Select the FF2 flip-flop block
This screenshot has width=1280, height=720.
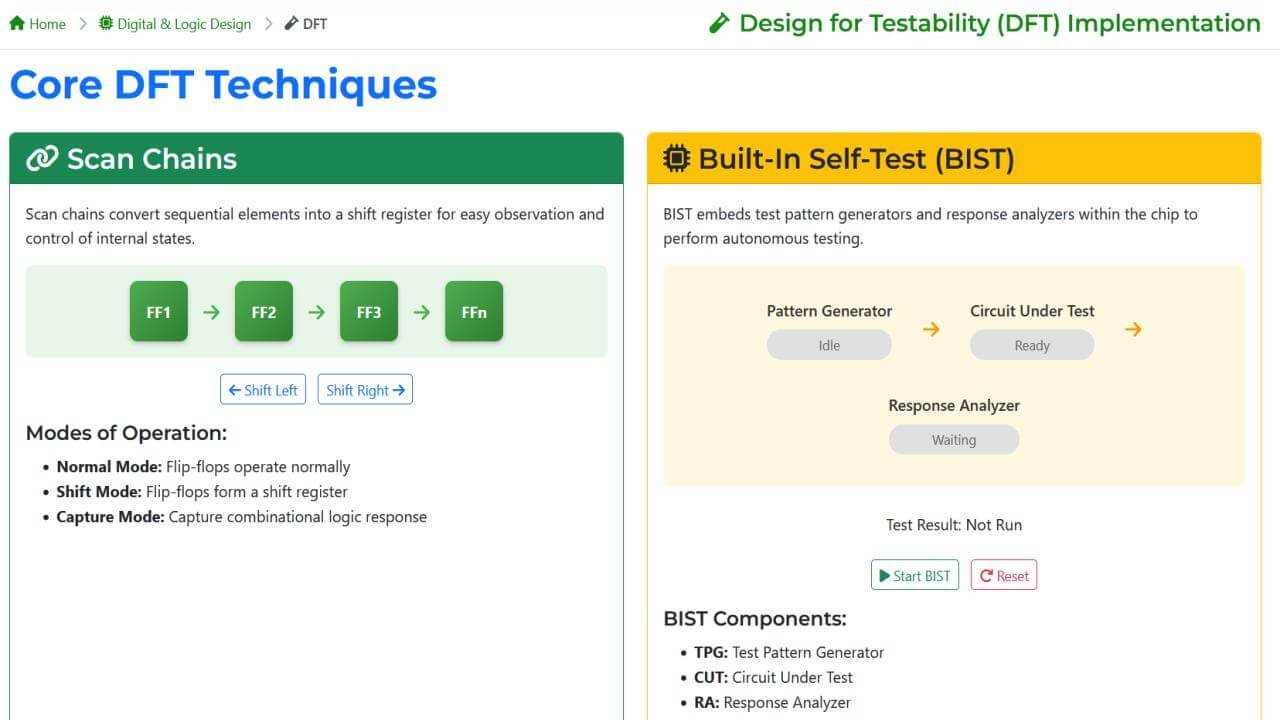264,311
